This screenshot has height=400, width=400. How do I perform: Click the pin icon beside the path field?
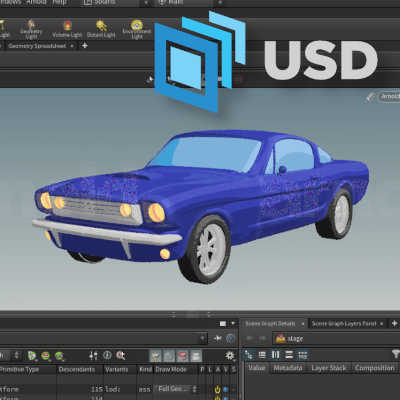[217, 339]
